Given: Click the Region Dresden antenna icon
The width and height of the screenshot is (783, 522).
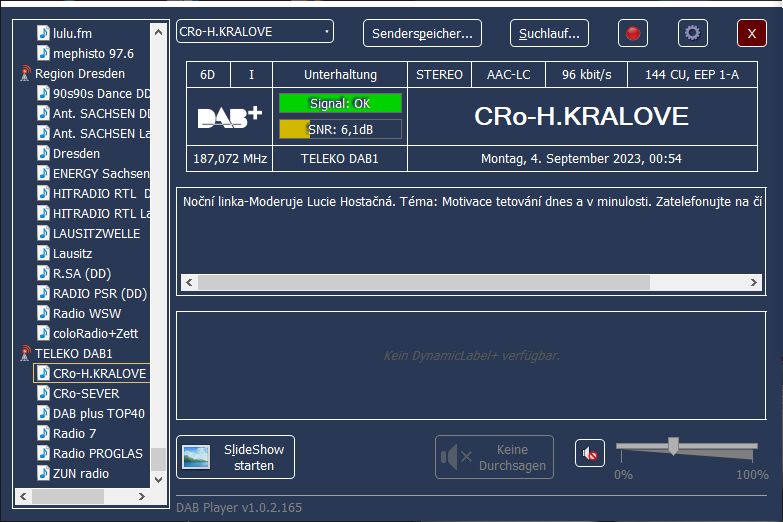Looking at the screenshot, I should pyautogui.click(x=25, y=74).
